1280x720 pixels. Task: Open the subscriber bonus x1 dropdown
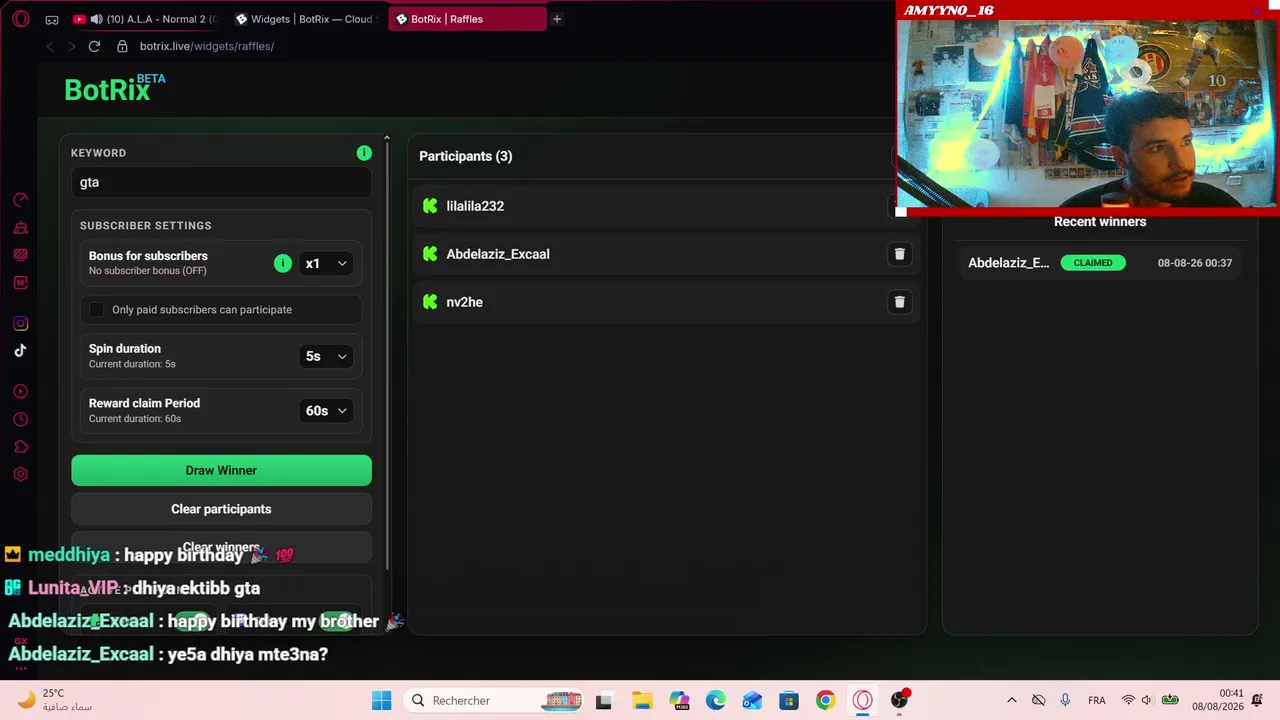[326, 263]
